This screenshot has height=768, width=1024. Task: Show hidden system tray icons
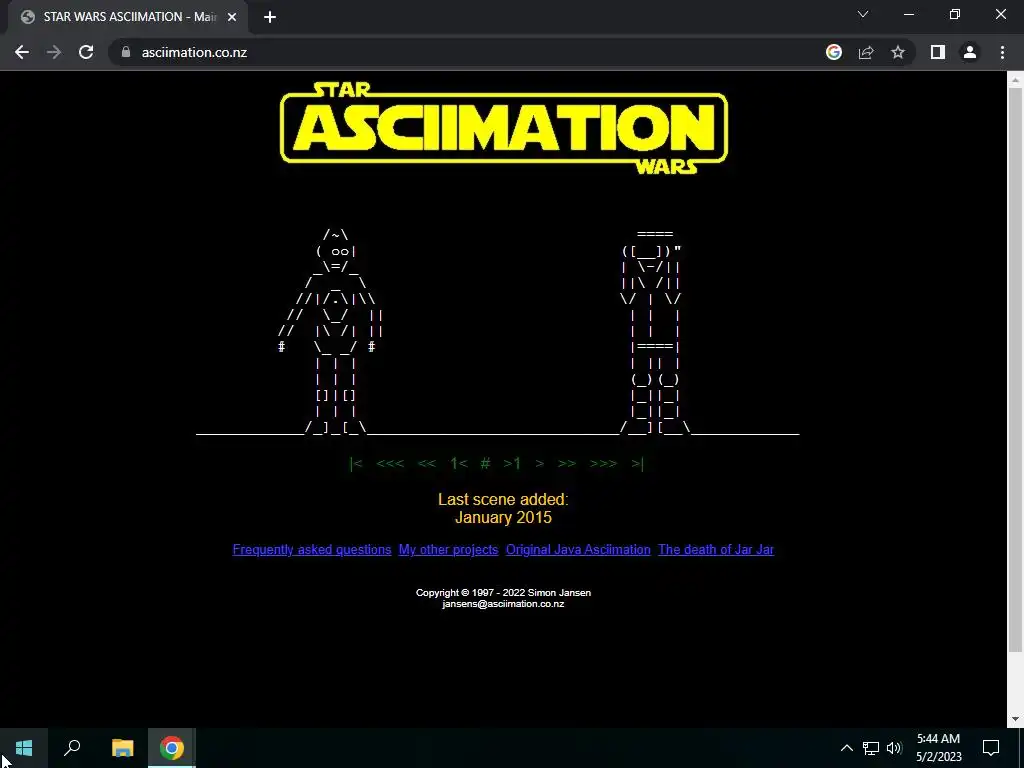pos(846,748)
